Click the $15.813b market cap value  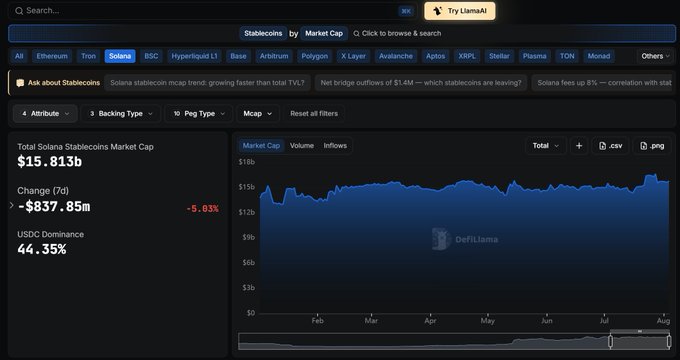pos(49,162)
